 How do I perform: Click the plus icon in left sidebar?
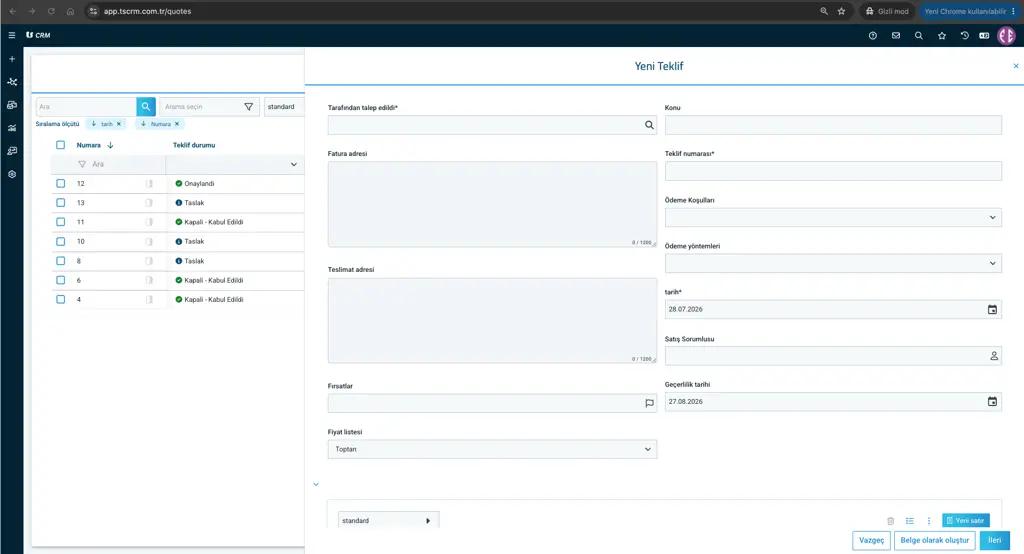coord(12,59)
